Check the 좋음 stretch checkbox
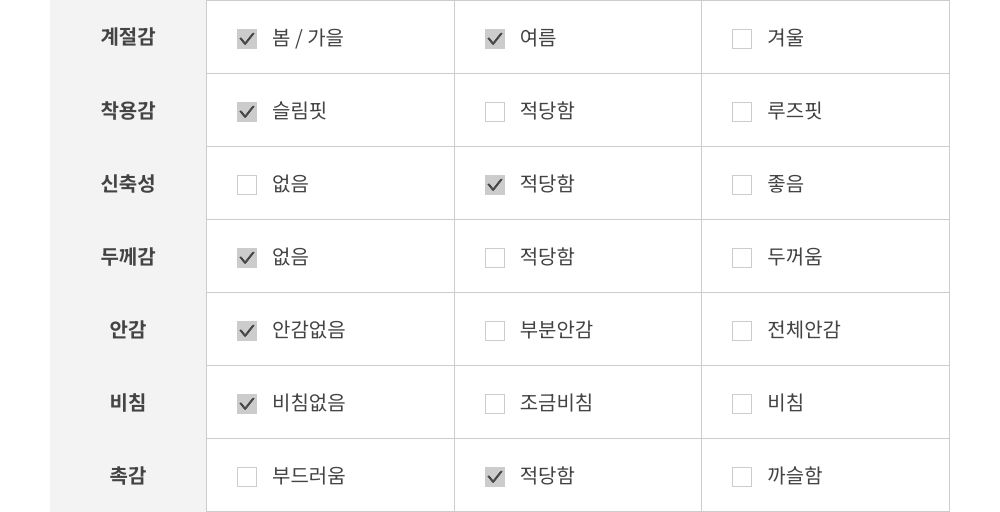The width and height of the screenshot is (1000, 512). pyautogui.click(x=742, y=185)
